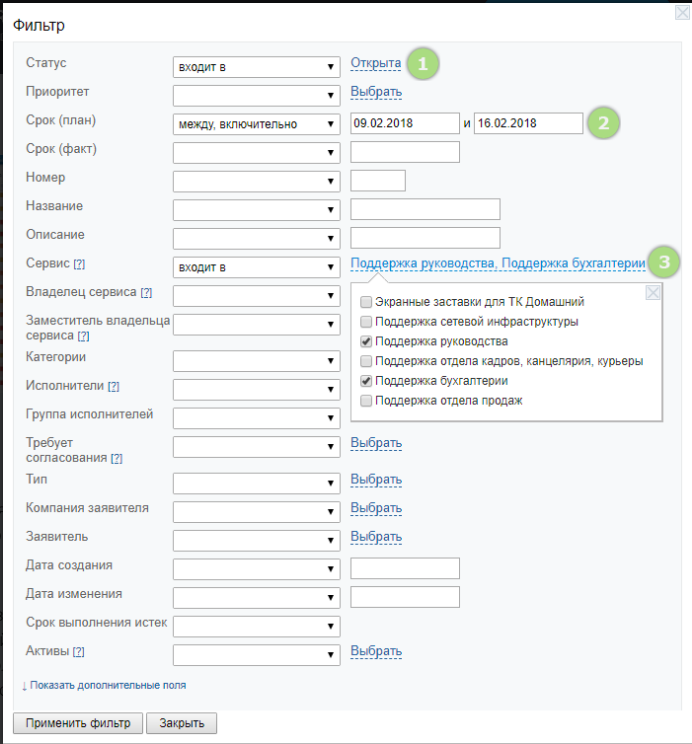The width and height of the screenshot is (692, 744).
Task: Expand the Приоритет condition dropdown
Action: point(256,96)
